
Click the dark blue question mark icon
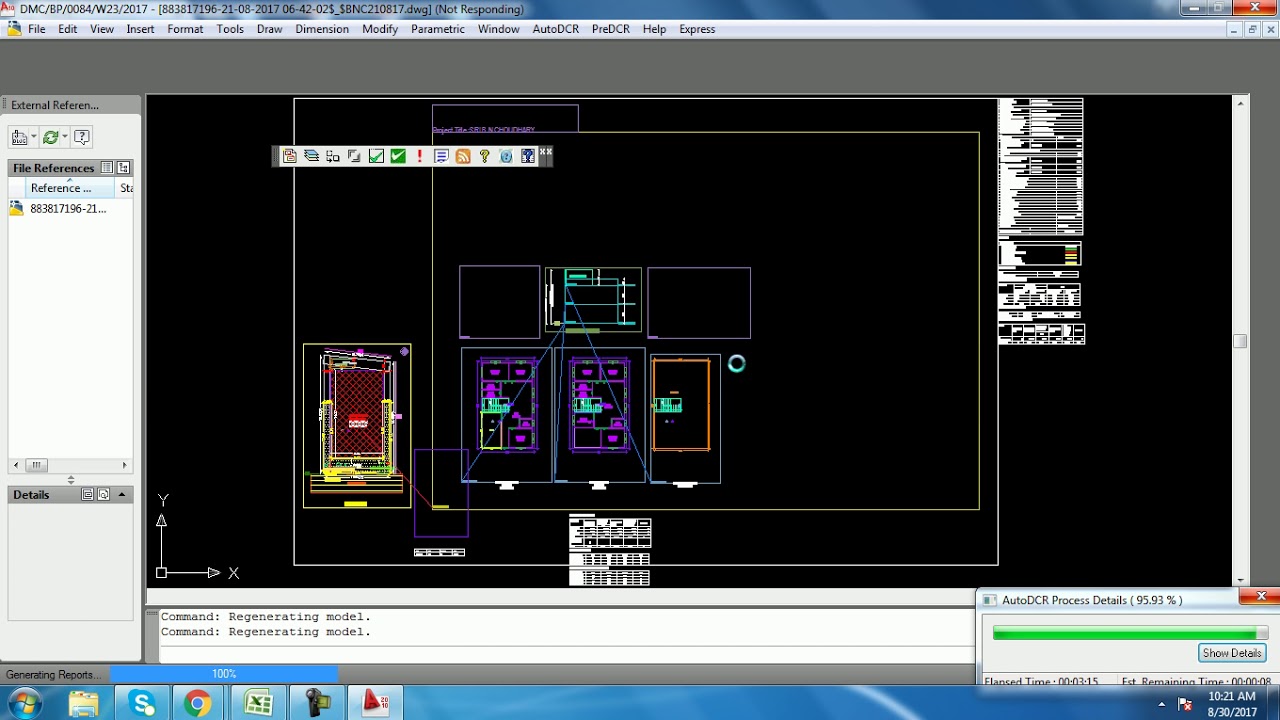click(x=528, y=156)
